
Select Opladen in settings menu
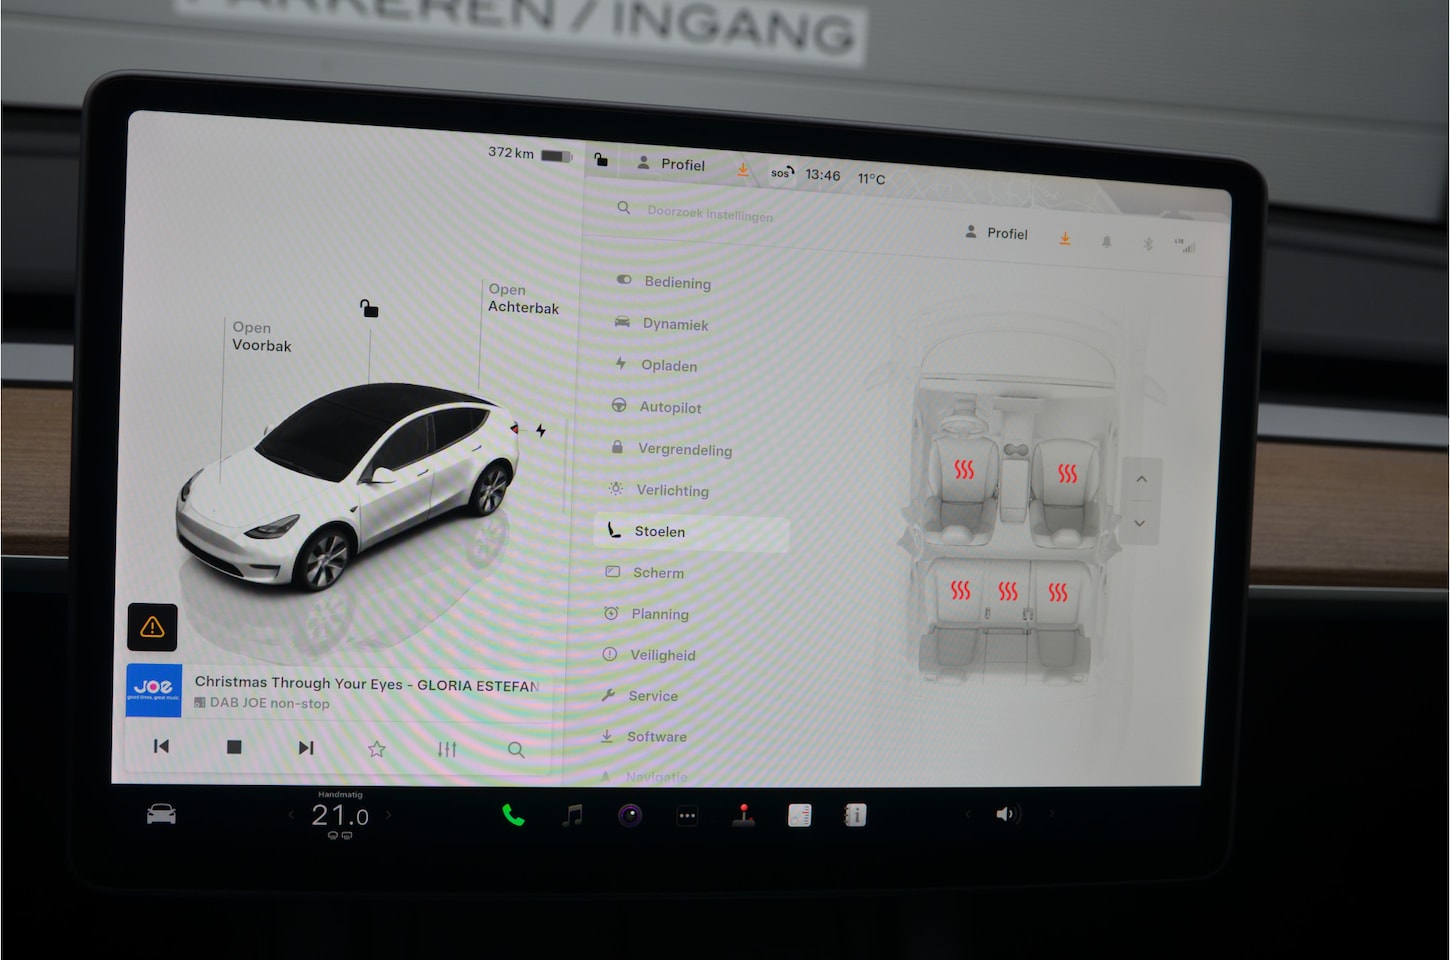click(668, 366)
